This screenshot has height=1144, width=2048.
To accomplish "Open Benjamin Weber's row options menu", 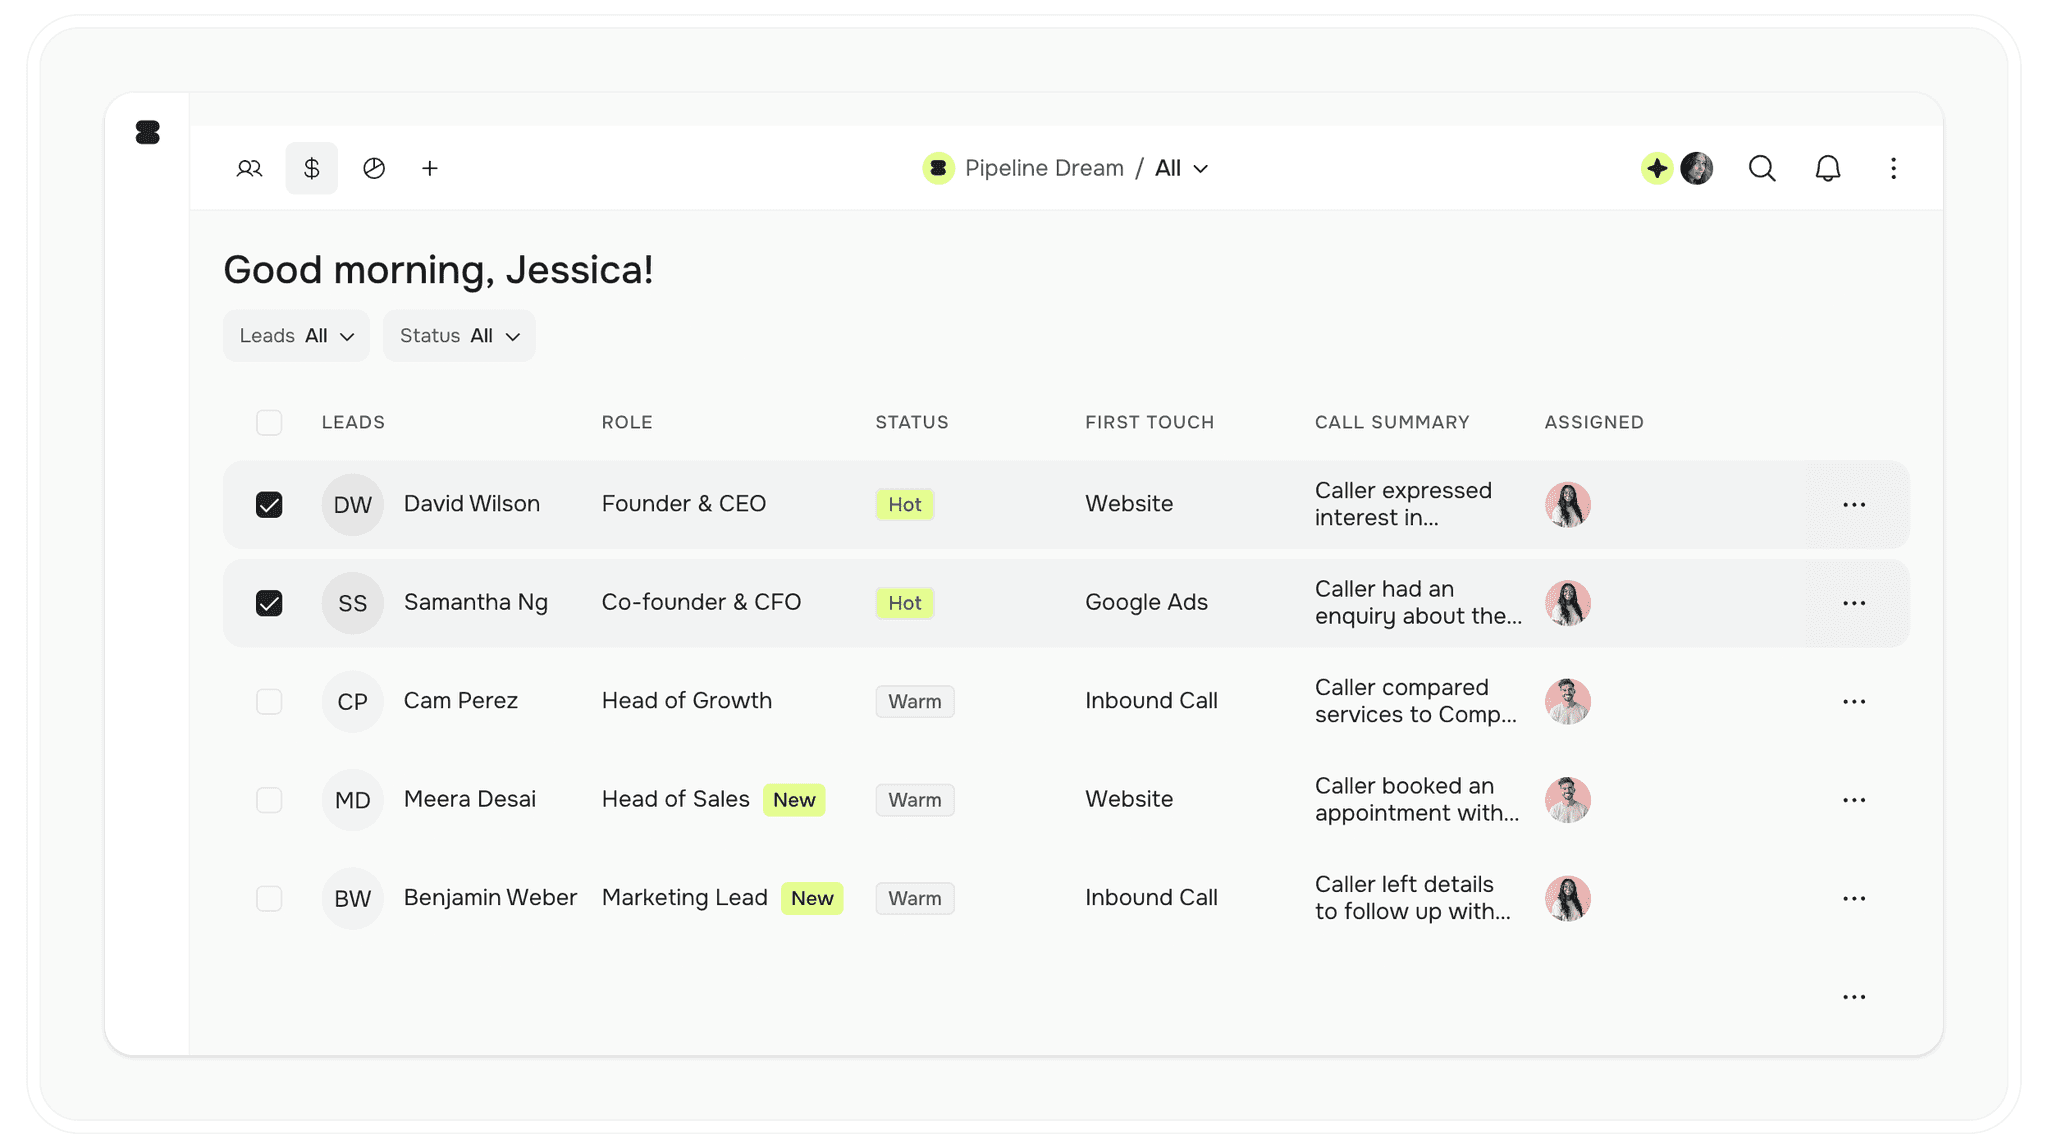I will [1854, 898].
